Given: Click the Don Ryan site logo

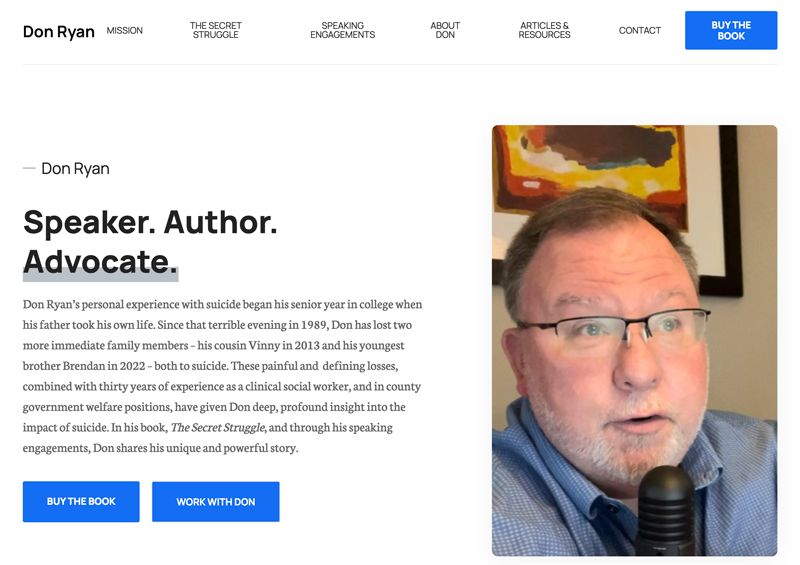Looking at the screenshot, I should 59,31.
